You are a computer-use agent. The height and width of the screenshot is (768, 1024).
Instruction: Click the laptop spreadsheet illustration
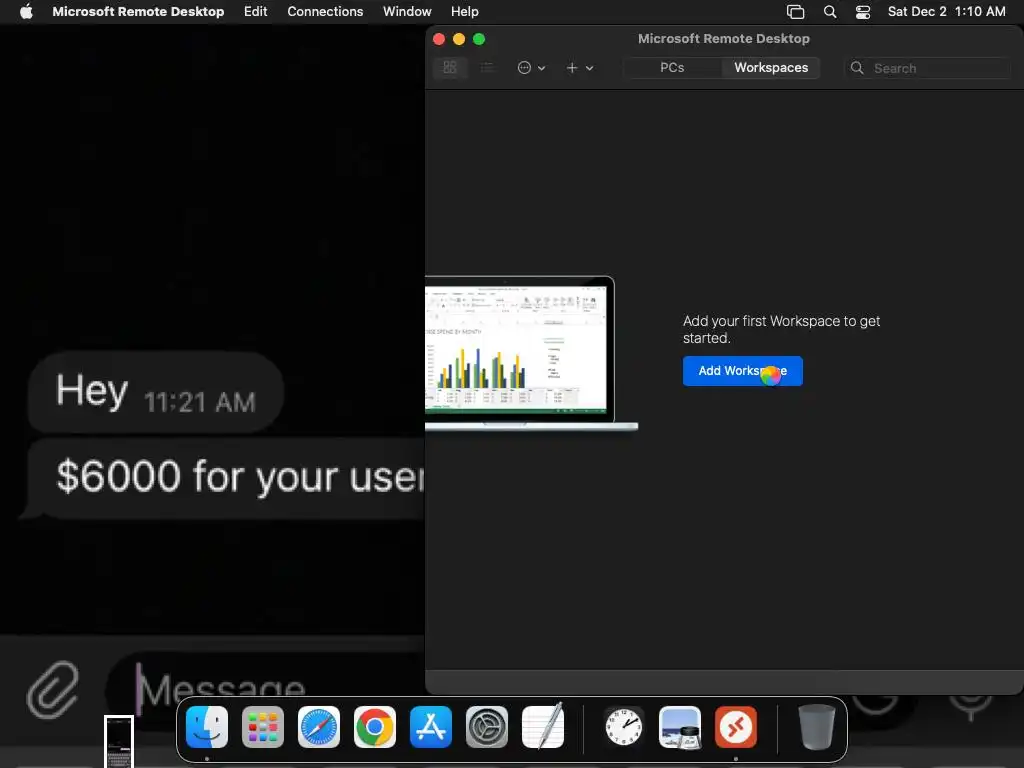(x=531, y=353)
